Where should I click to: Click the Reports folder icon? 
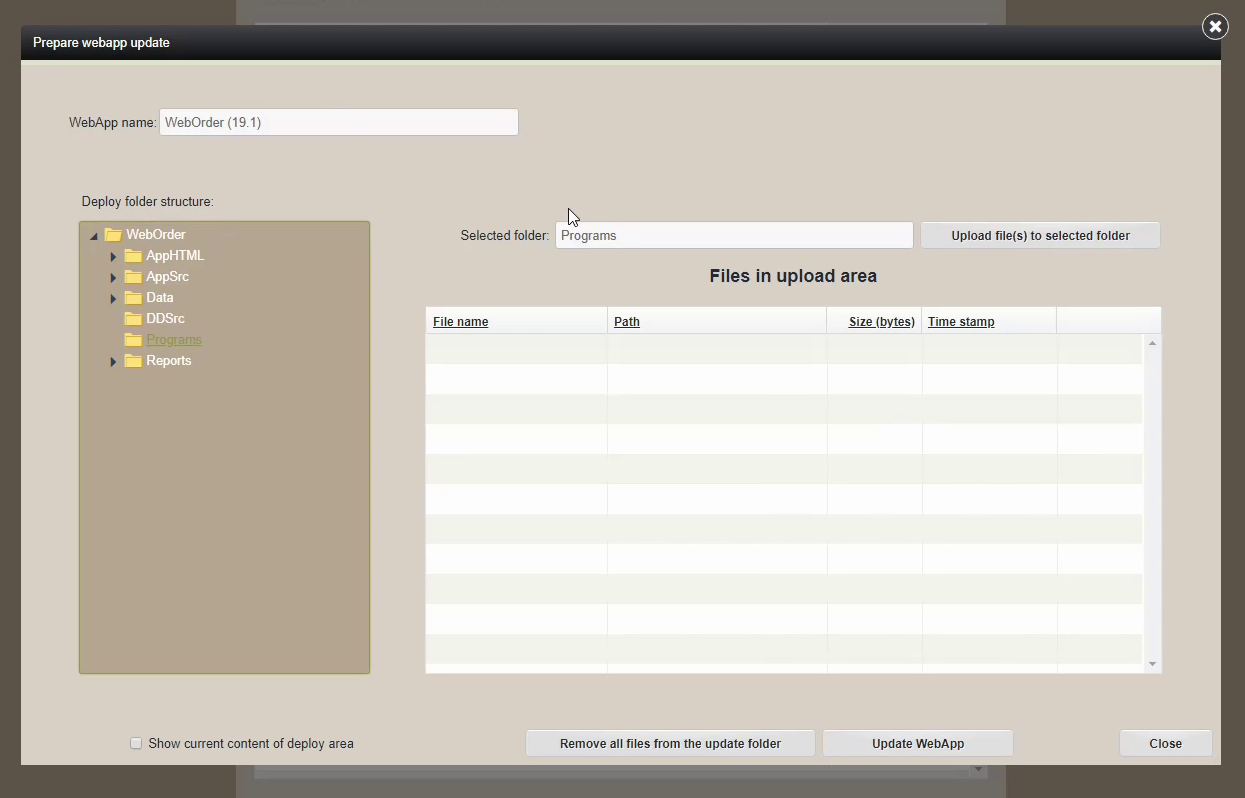tap(133, 361)
